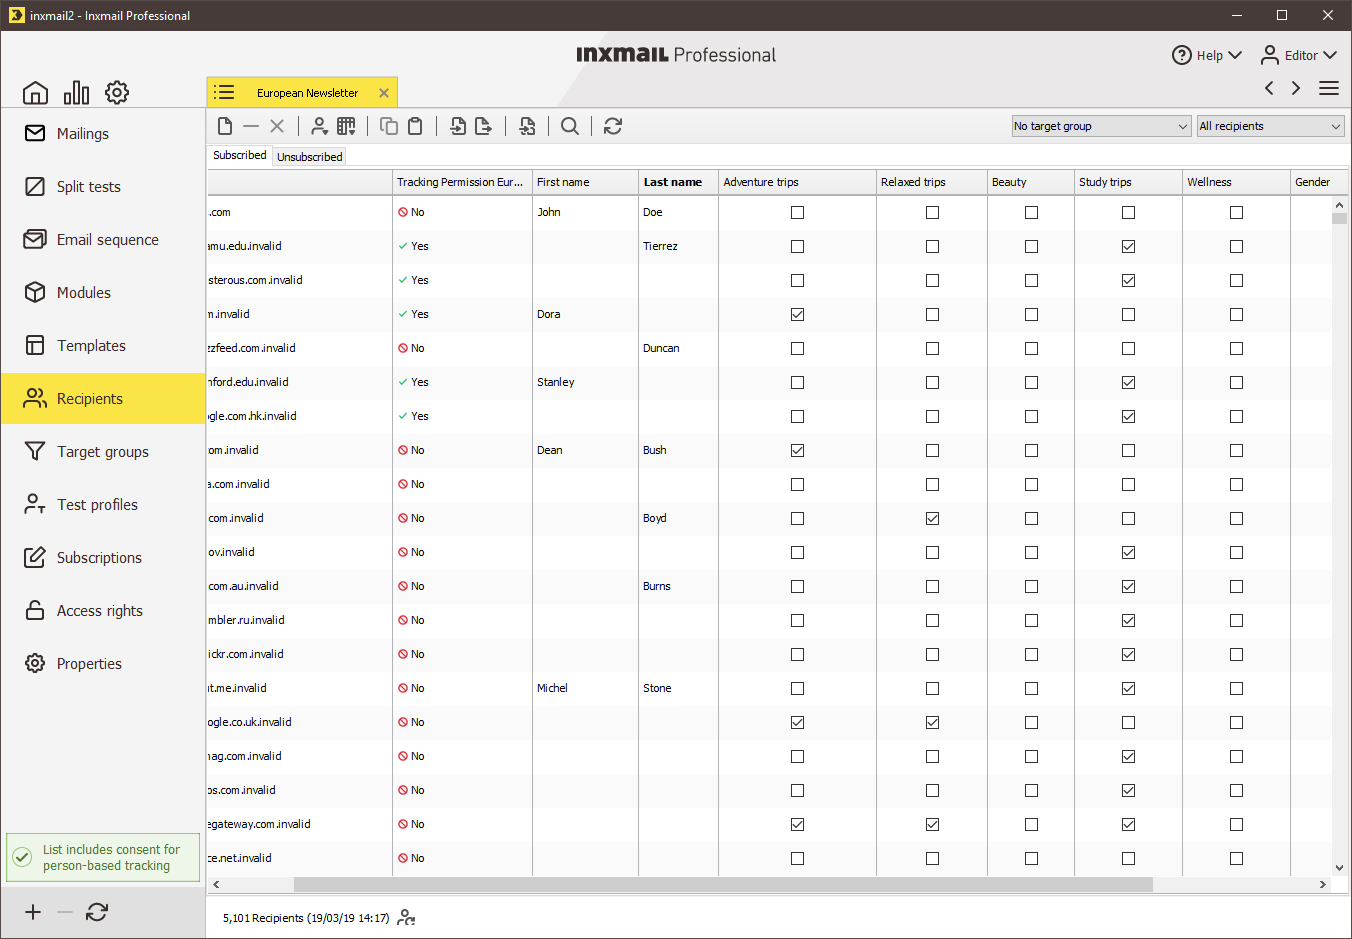Go to the previous tab with left arrow
1352x939 pixels.
coord(1269,88)
